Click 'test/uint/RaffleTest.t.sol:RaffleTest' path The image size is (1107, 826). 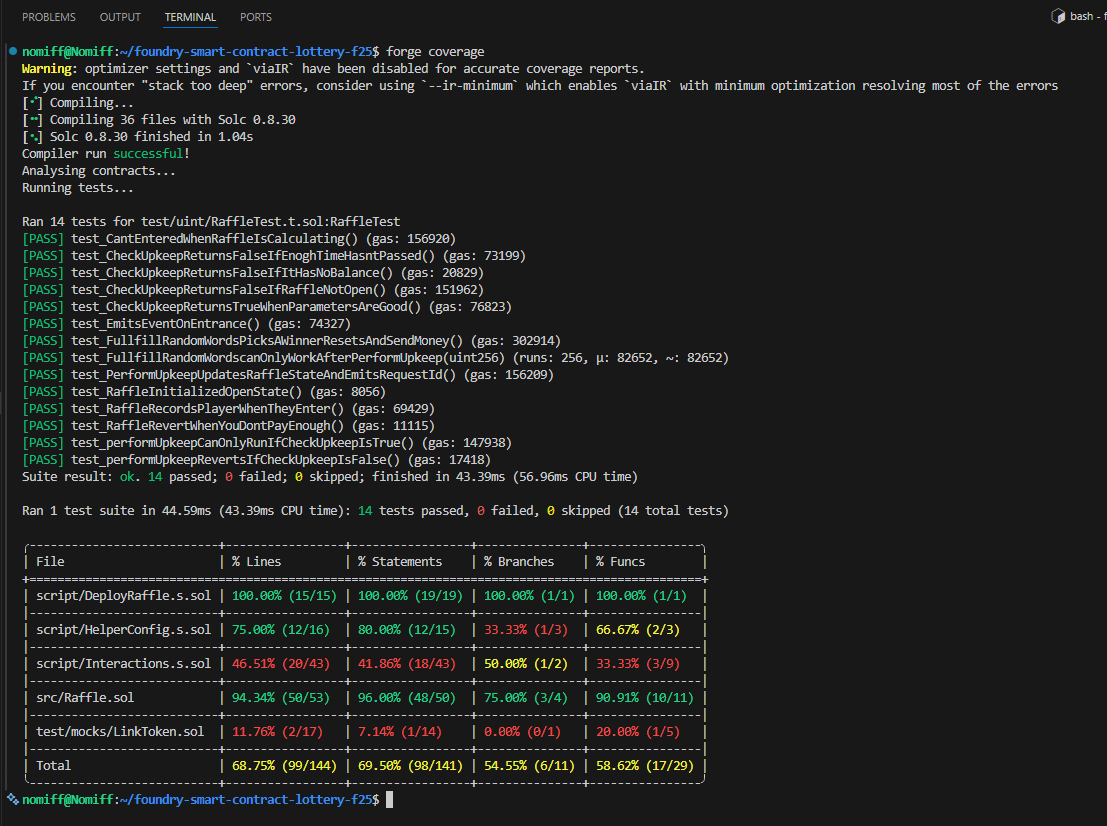coord(270,221)
